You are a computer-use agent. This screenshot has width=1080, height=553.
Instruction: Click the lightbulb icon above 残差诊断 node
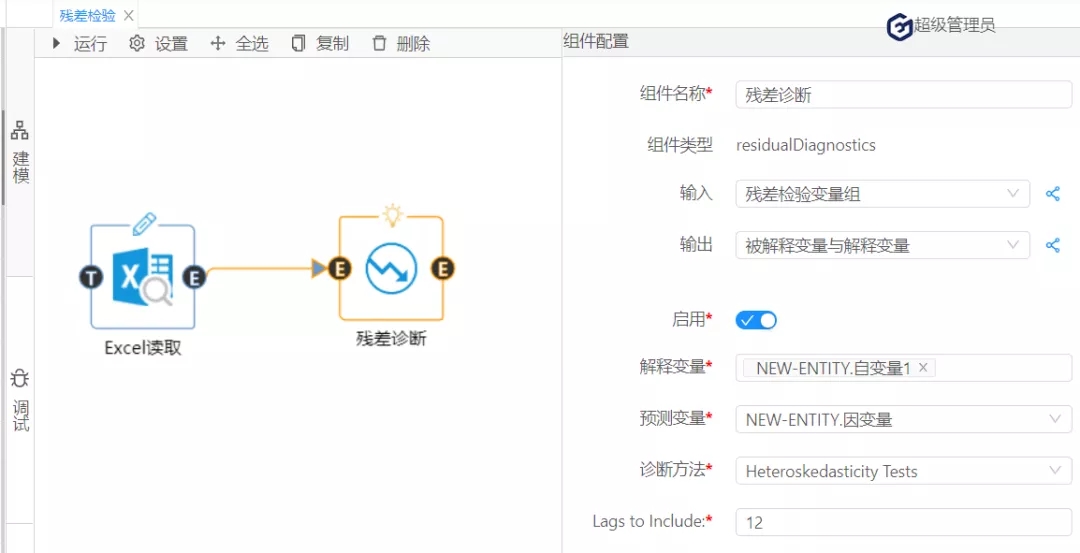coord(392,213)
